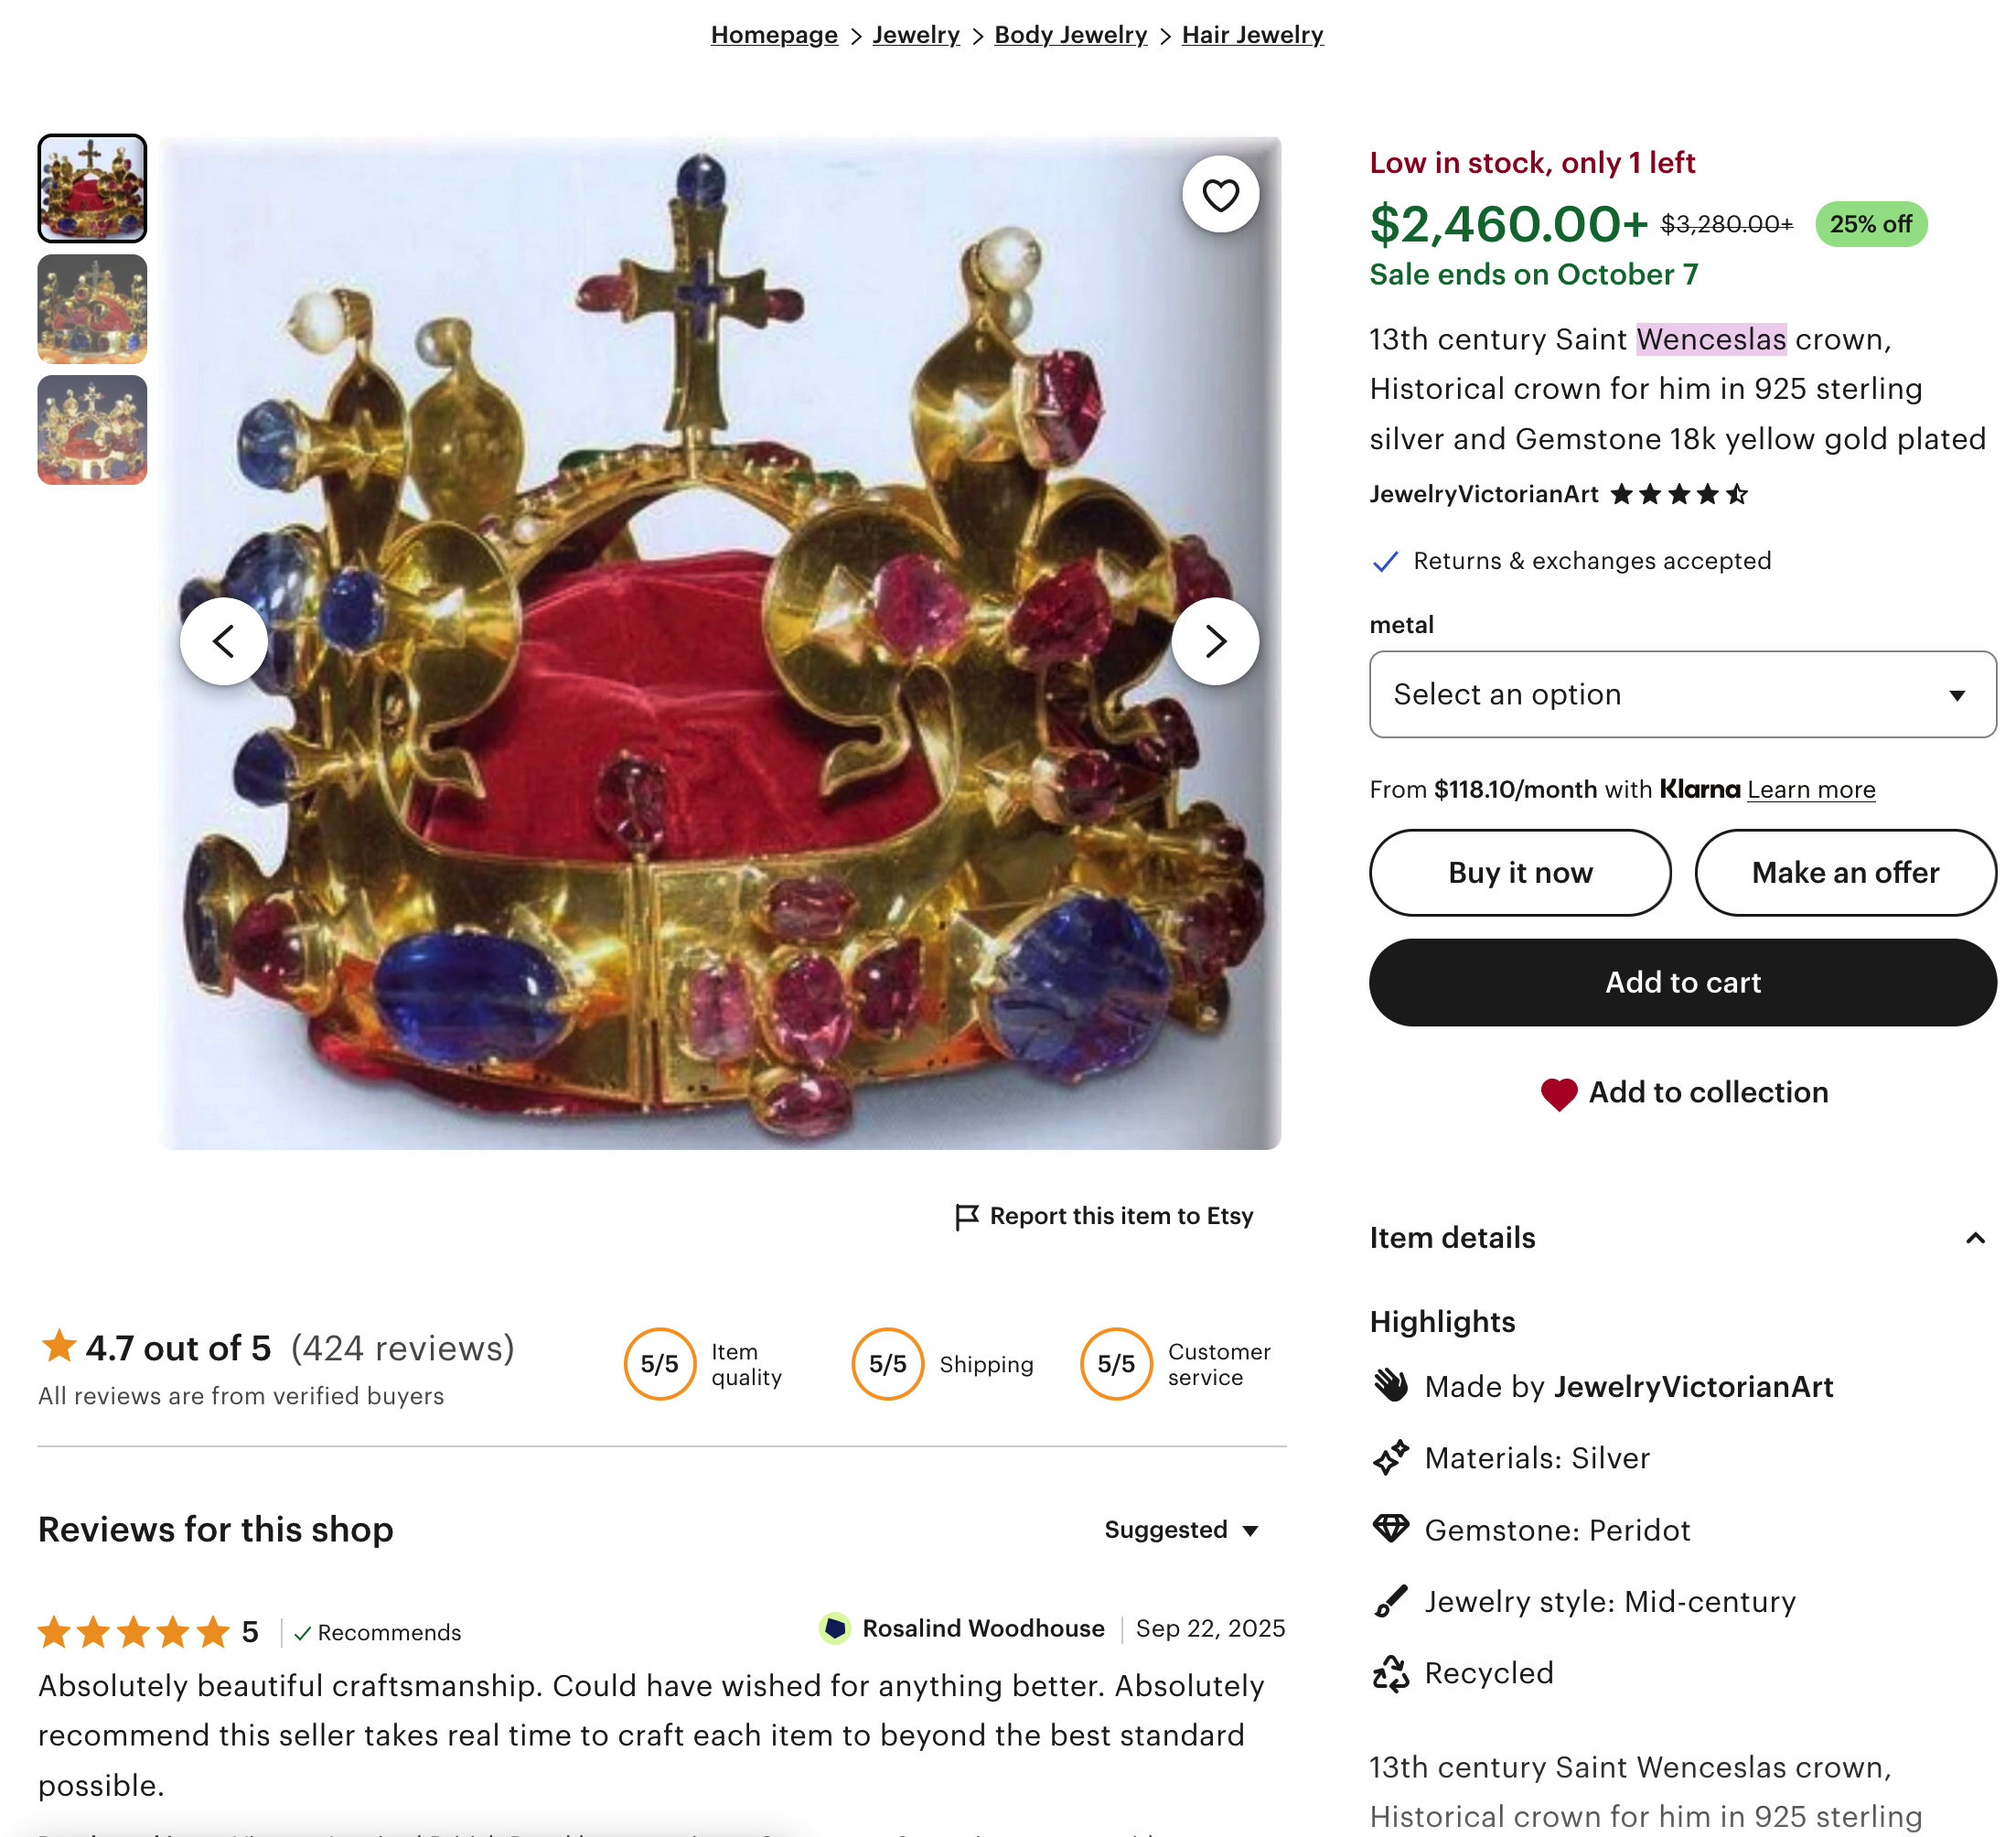Click the report flag icon
The image size is (2016, 1837).
click(x=966, y=1217)
